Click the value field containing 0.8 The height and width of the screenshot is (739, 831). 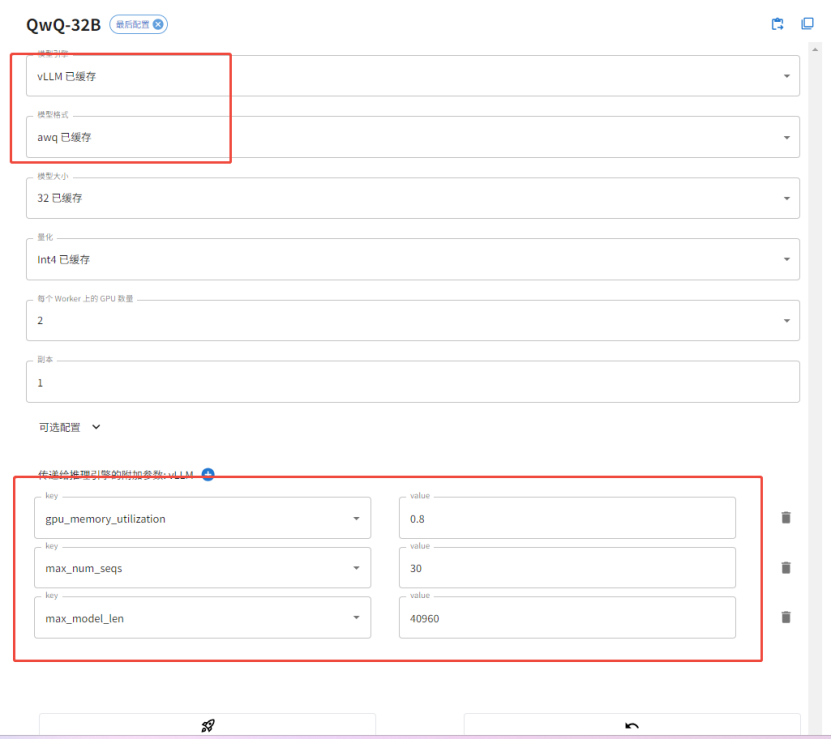click(x=567, y=518)
